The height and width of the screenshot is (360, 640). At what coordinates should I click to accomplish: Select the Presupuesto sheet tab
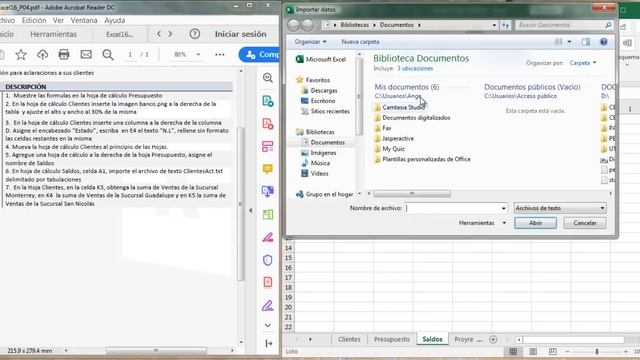[391, 340]
